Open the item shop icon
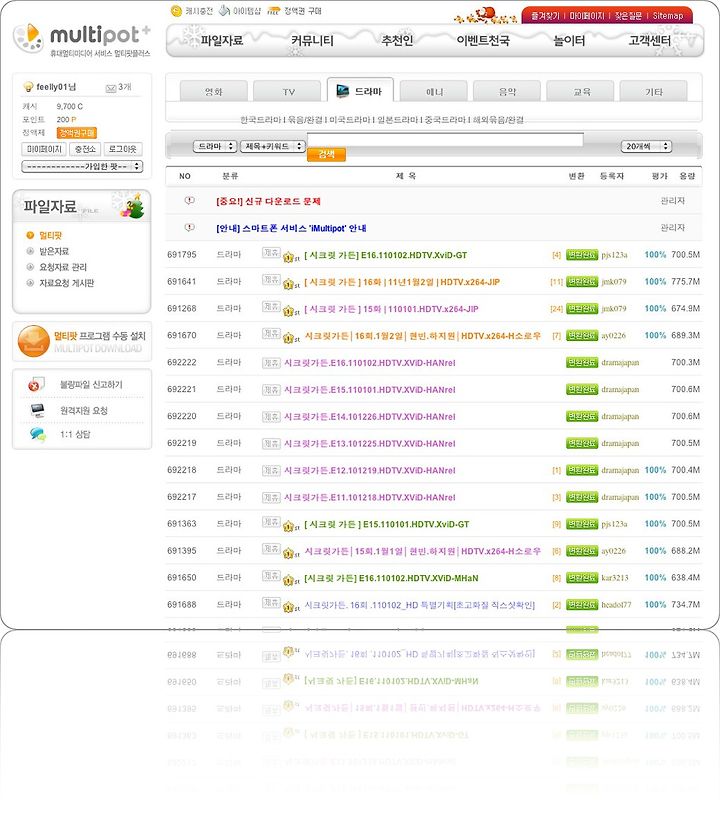The image size is (720, 815). tap(224, 10)
